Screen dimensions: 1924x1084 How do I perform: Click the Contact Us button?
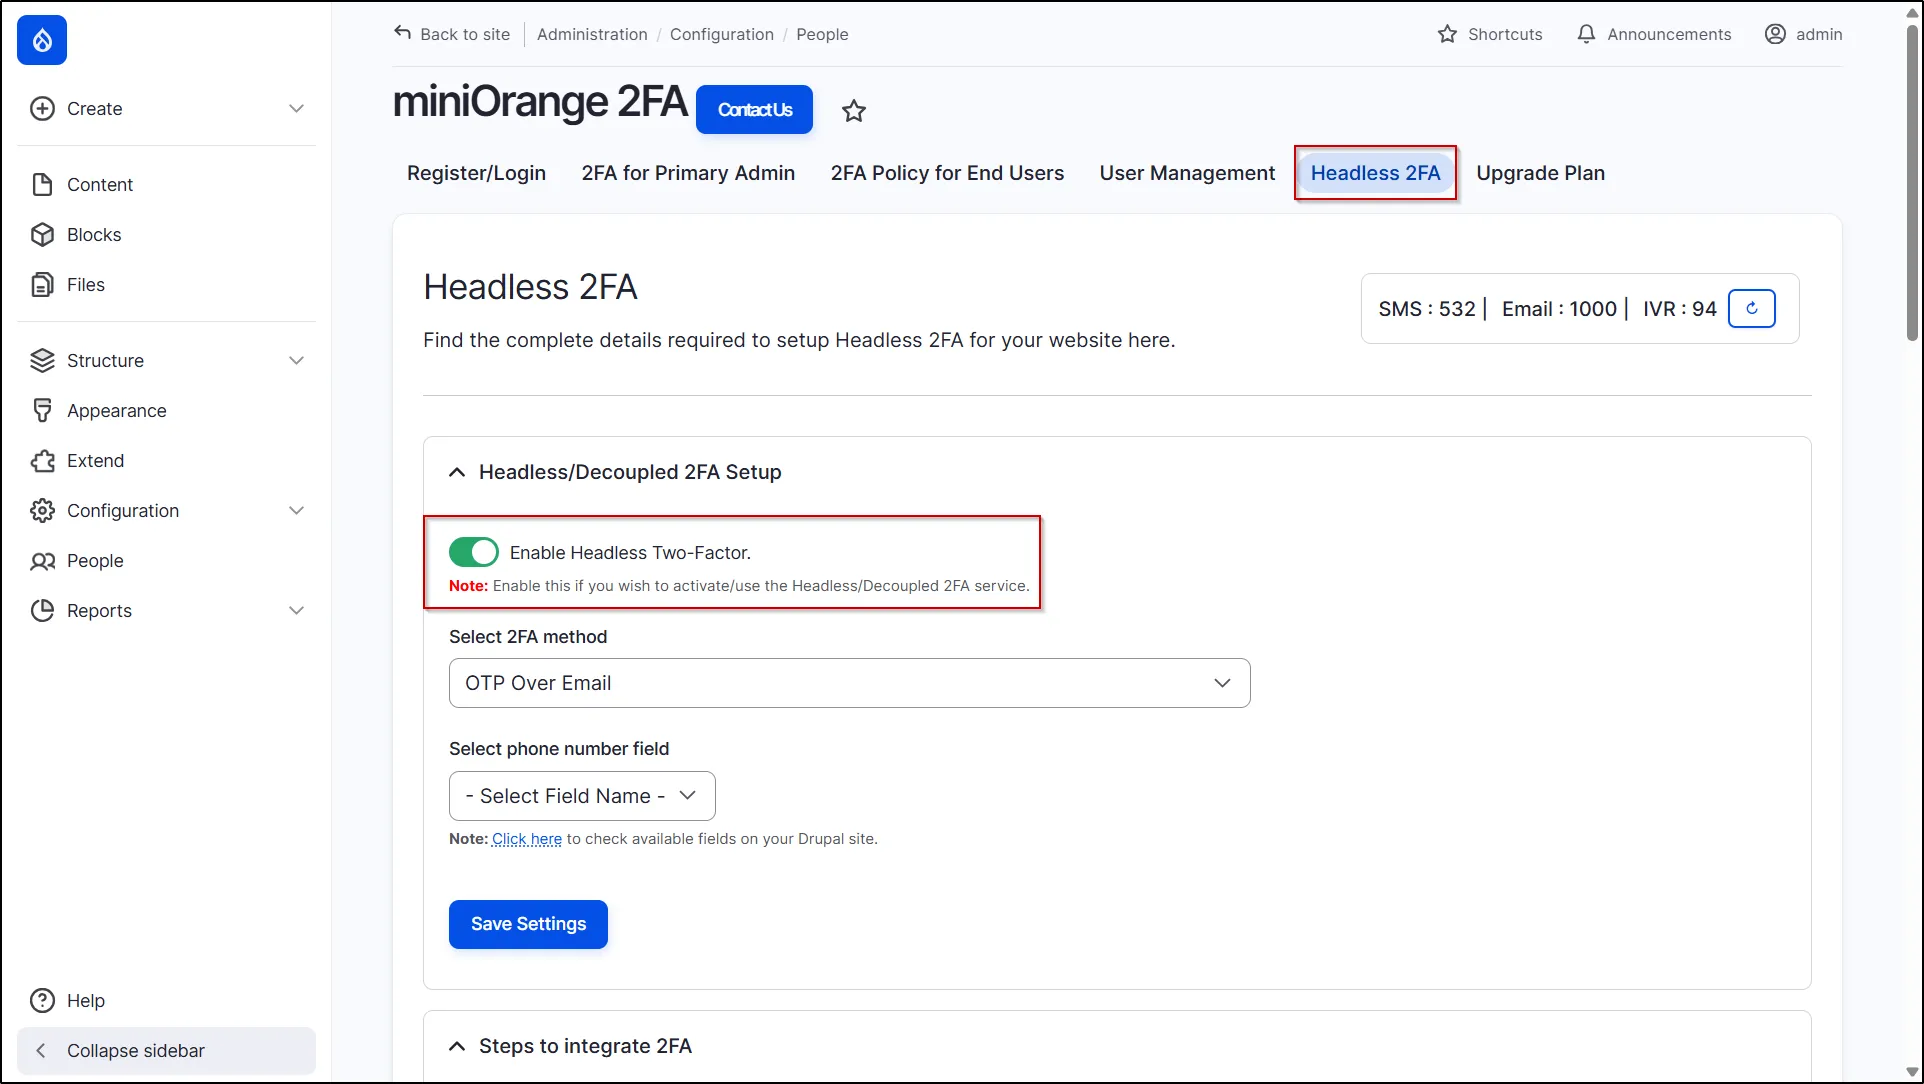754,109
